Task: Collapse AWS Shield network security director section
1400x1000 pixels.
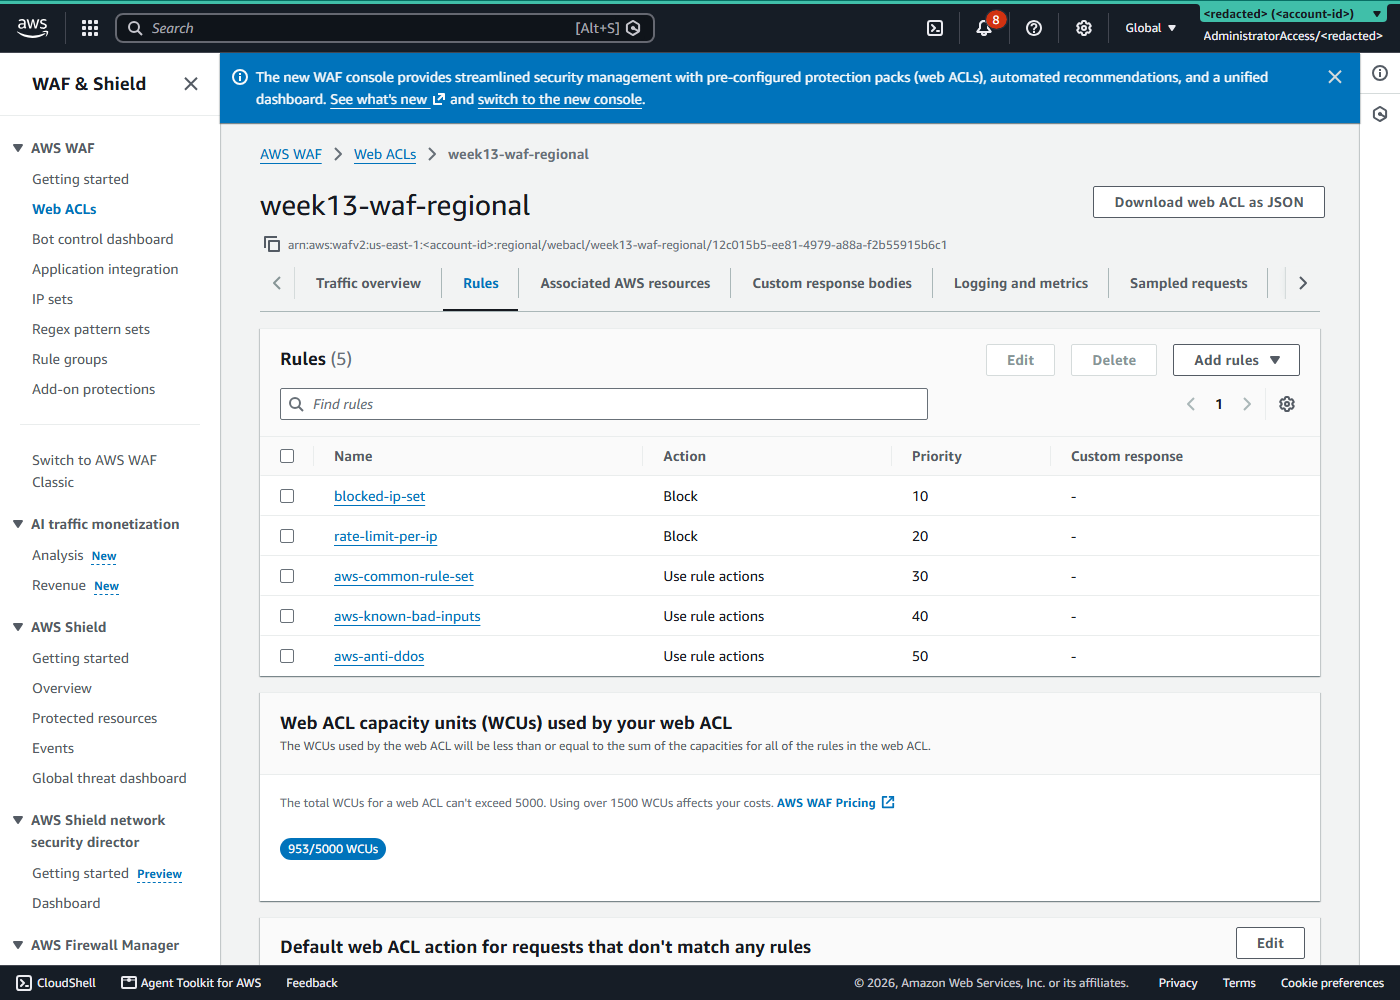Action: pyautogui.click(x=18, y=820)
